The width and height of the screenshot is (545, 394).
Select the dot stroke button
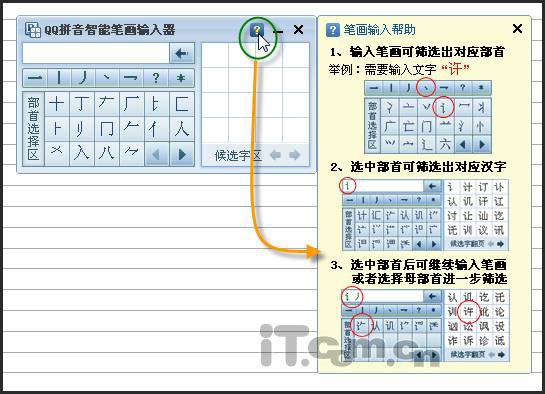[x=107, y=78]
